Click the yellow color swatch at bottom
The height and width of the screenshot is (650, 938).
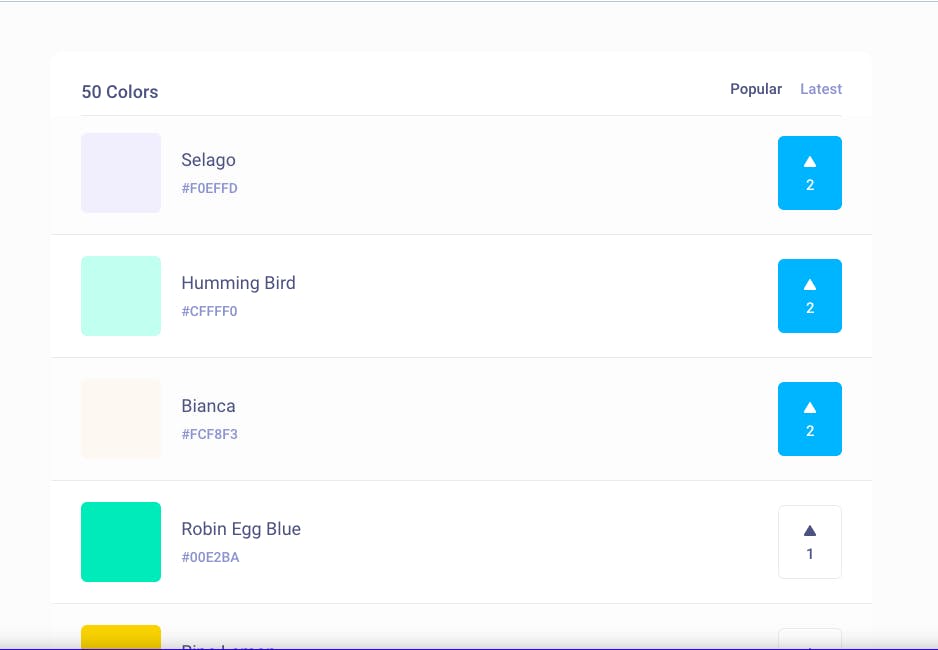coord(121,637)
